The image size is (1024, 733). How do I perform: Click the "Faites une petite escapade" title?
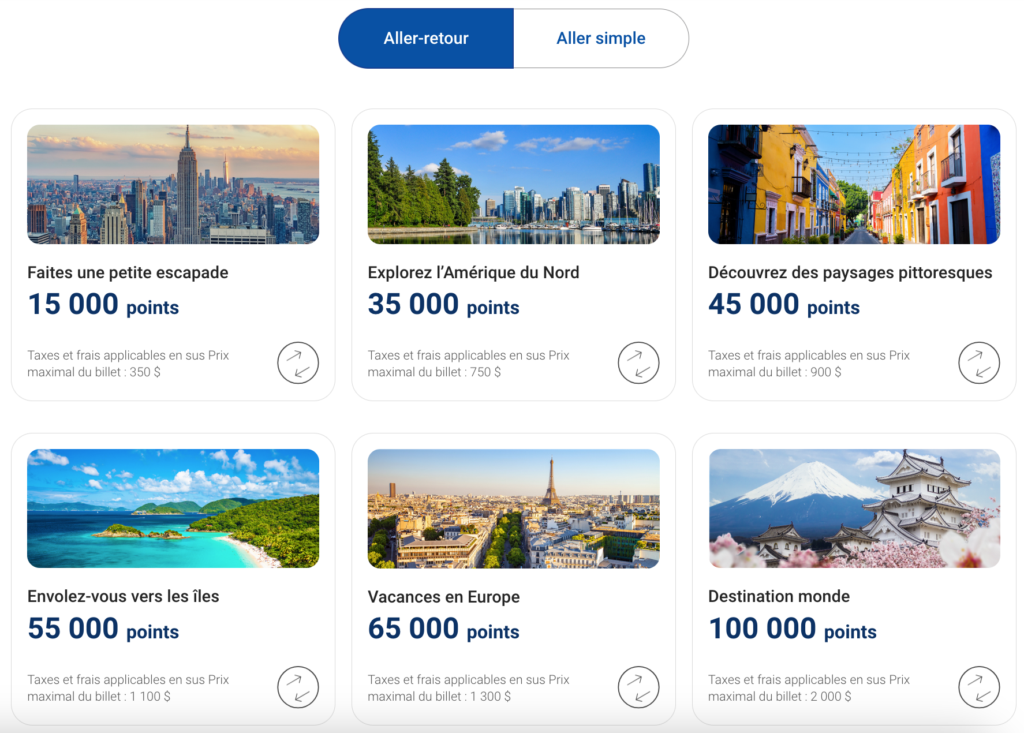point(128,273)
